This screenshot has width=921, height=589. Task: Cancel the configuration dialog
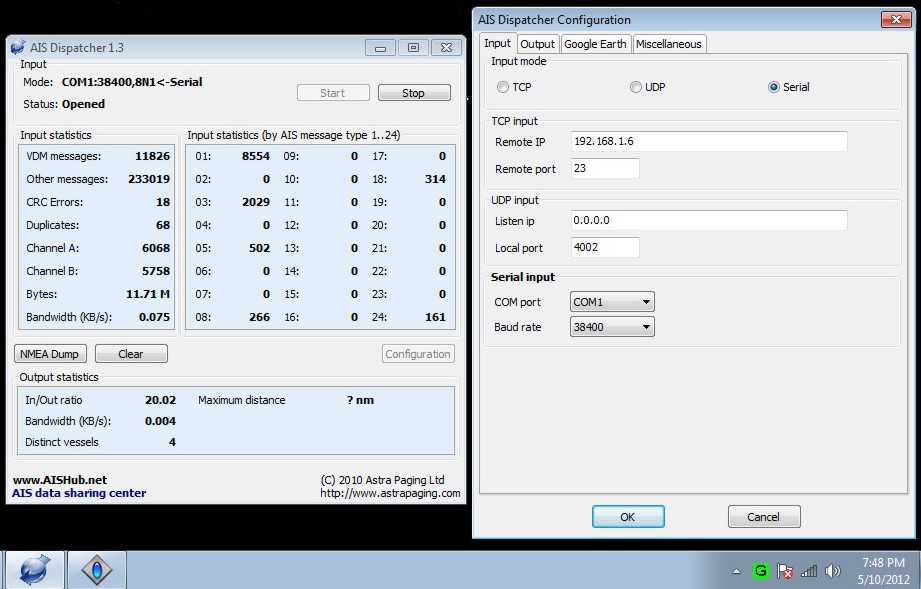point(764,517)
